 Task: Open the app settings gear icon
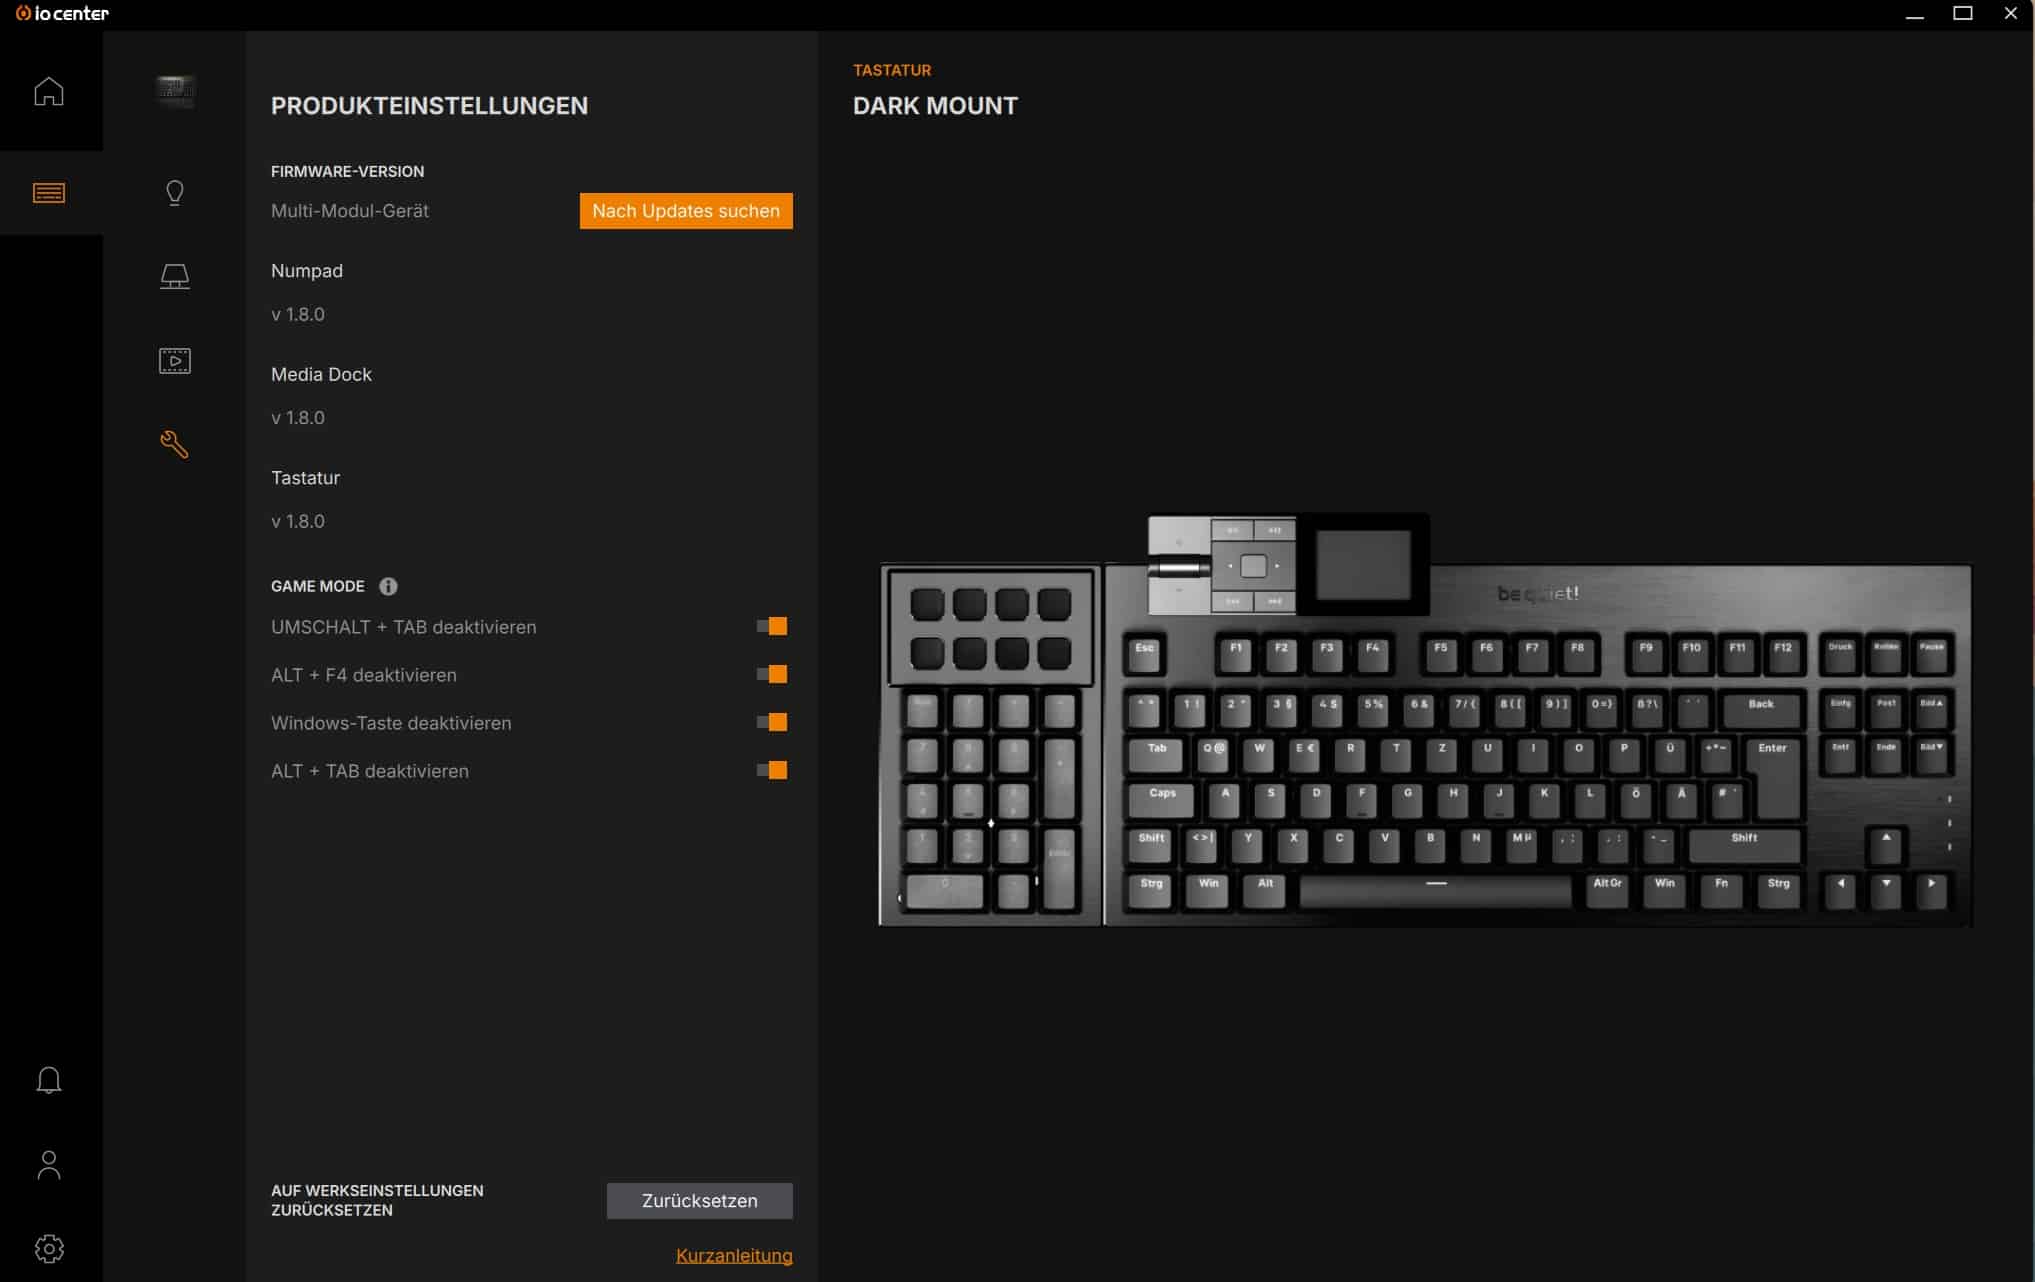pos(49,1249)
